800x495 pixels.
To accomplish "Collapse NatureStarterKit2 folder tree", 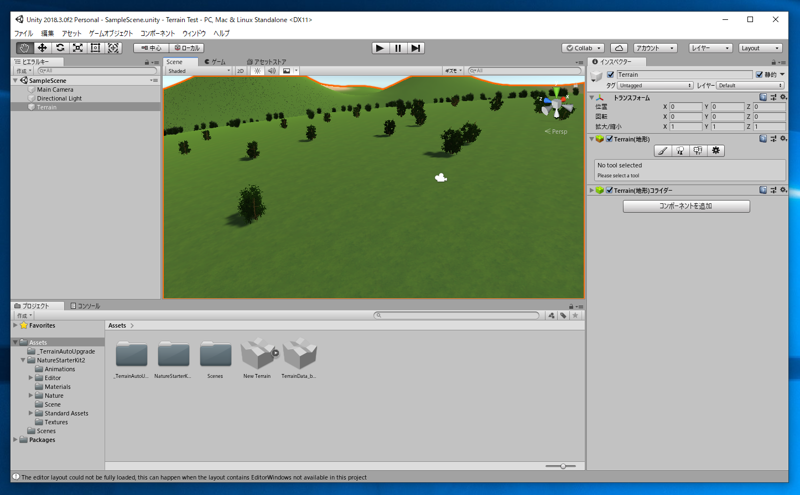I will [x=23, y=360].
